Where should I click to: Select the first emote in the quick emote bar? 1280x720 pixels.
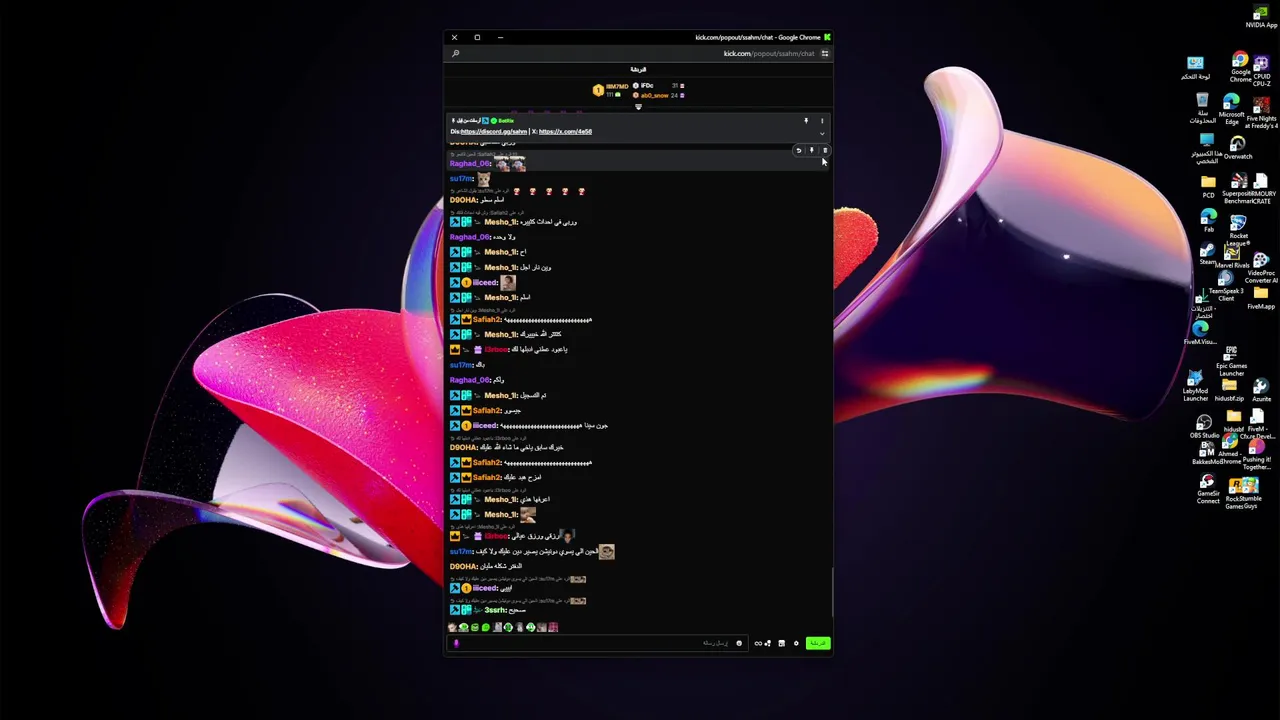coord(452,627)
